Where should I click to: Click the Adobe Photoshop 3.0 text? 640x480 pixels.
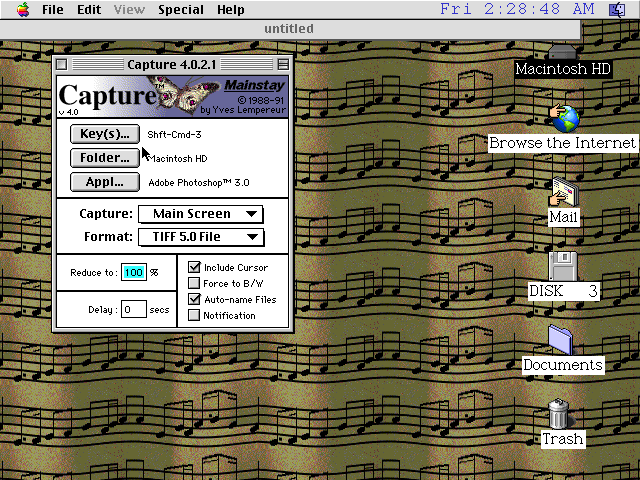(x=199, y=182)
